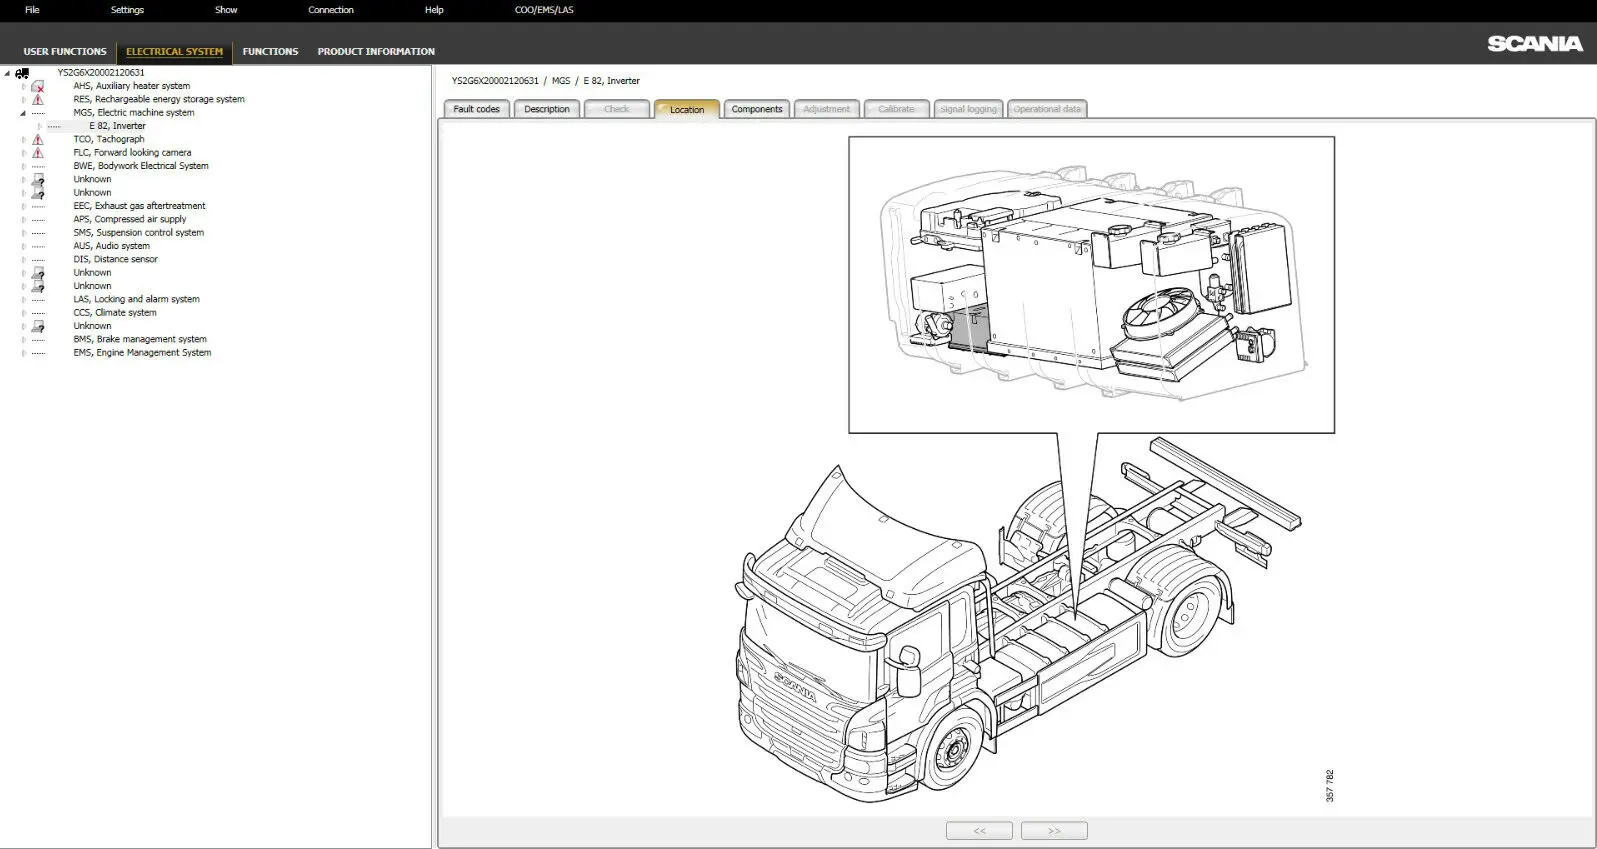
Task: Click the question-mark icon just below BWE row
Action: [x=38, y=179]
